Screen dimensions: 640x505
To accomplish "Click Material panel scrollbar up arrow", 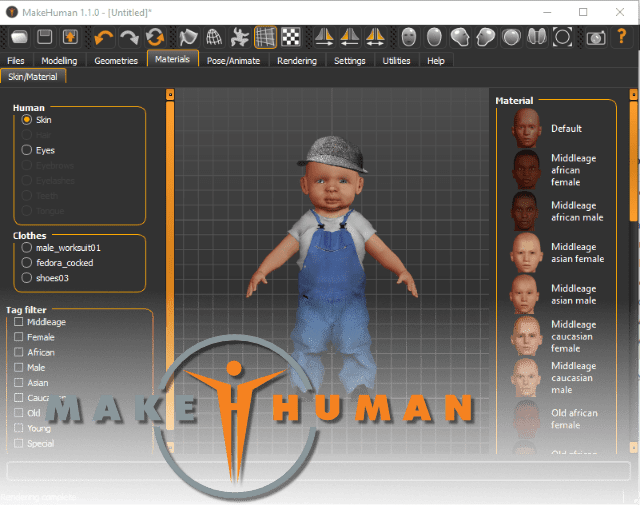I will point(633,94).
